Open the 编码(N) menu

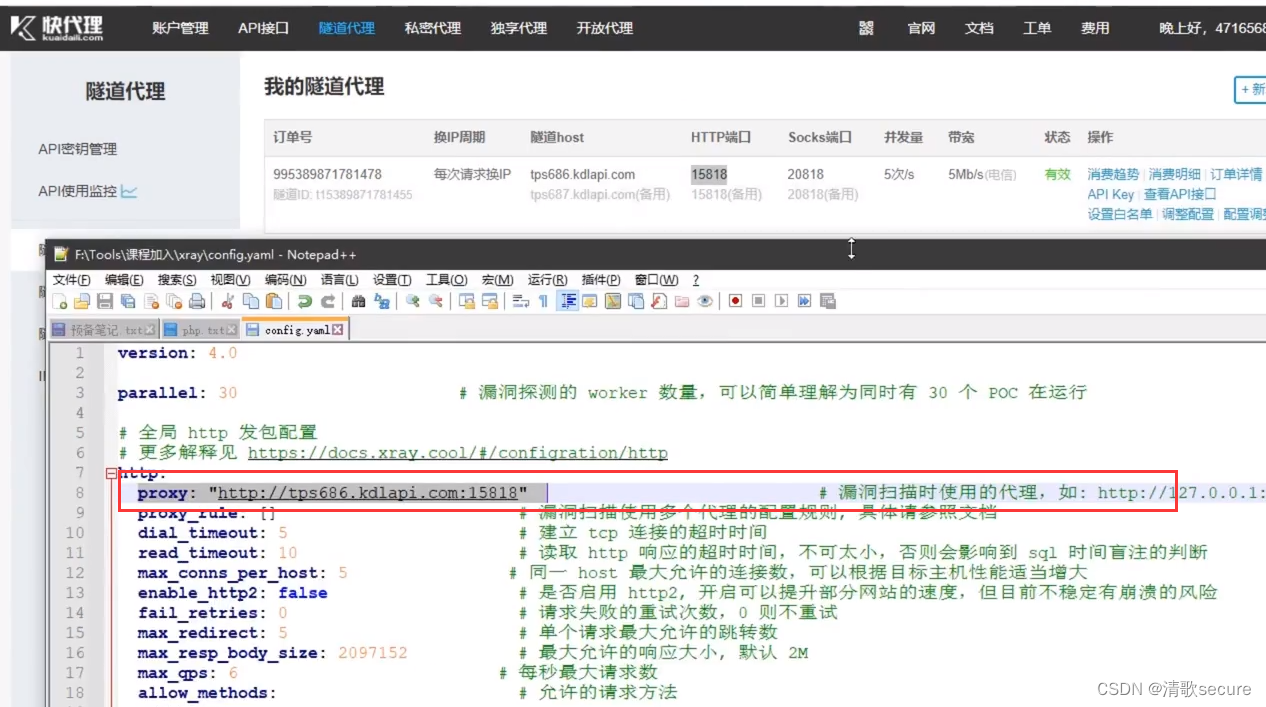285,280
